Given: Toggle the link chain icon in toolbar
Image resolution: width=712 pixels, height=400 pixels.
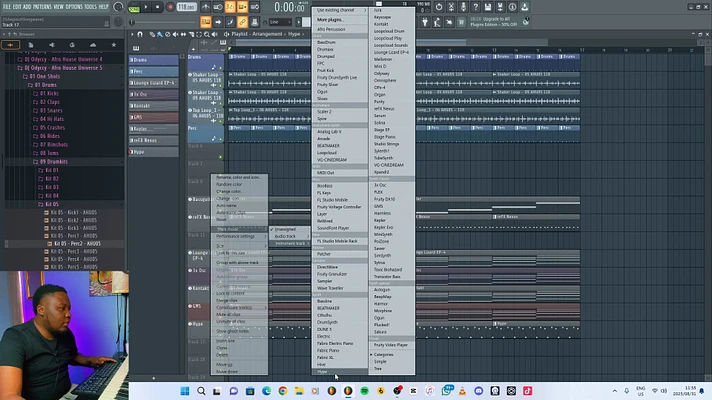Looking at the screenshot, I should coord(242,22).
